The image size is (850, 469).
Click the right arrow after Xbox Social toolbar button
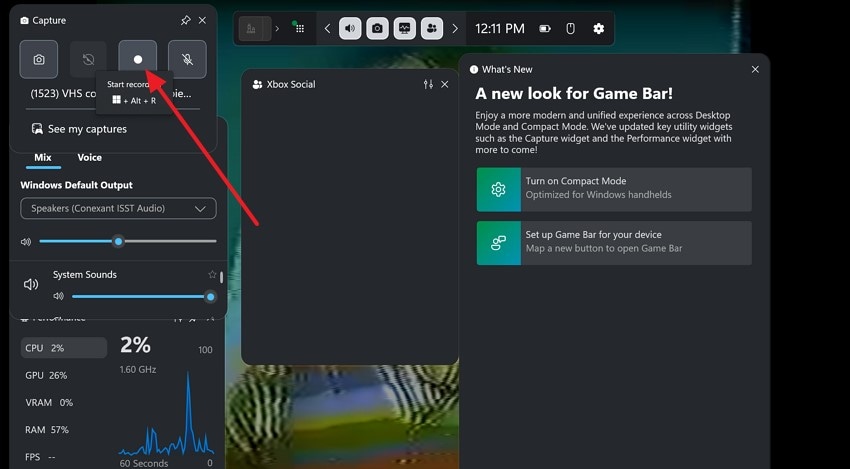[455, 29]
